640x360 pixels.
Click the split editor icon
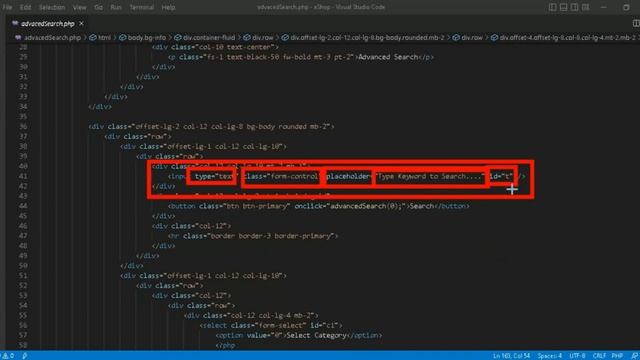point(636,24)
